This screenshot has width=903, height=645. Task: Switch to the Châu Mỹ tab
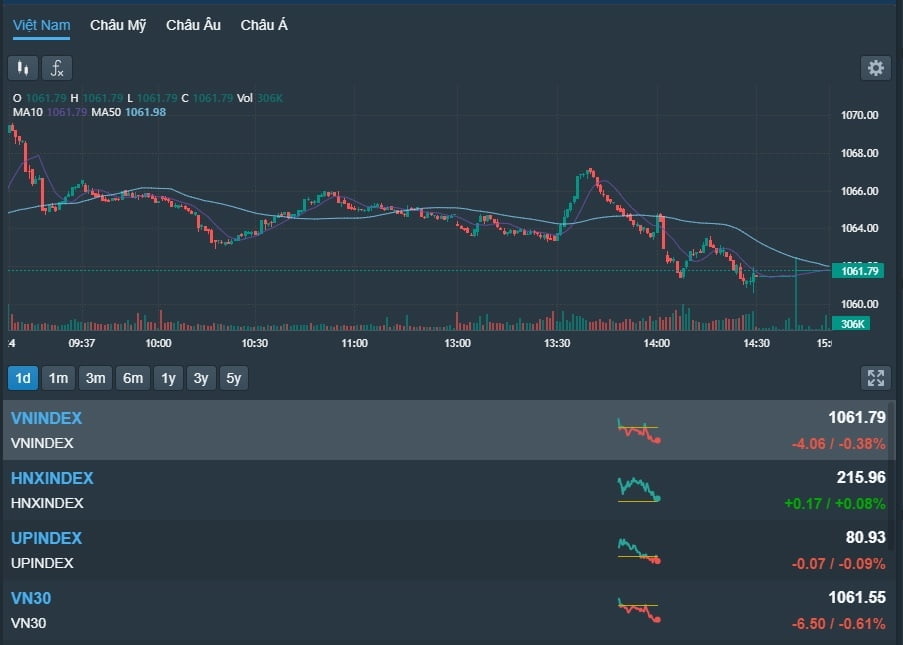click(x=118, y=25)
